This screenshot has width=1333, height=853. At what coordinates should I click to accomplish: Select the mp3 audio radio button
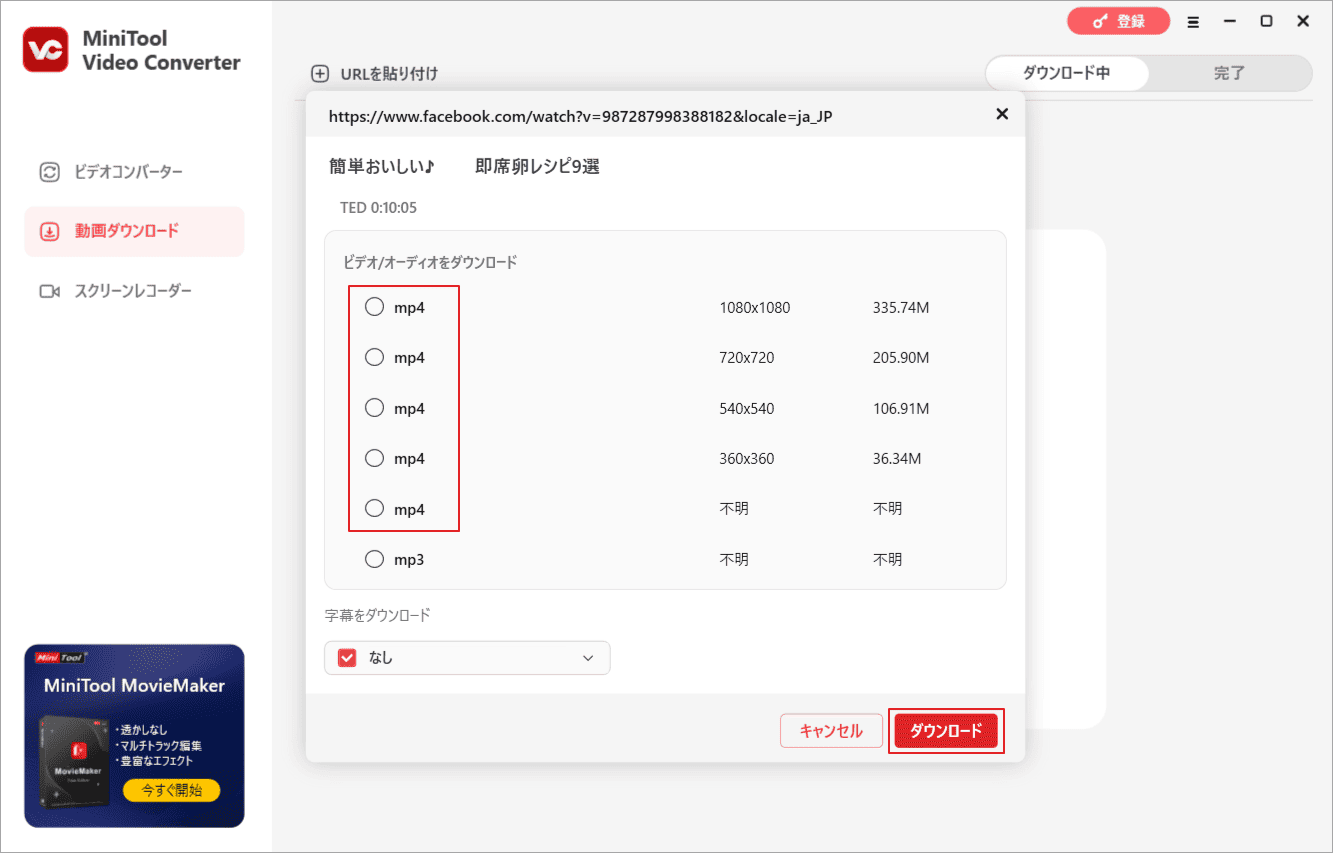pyautogui.click(x=374, y=559)
